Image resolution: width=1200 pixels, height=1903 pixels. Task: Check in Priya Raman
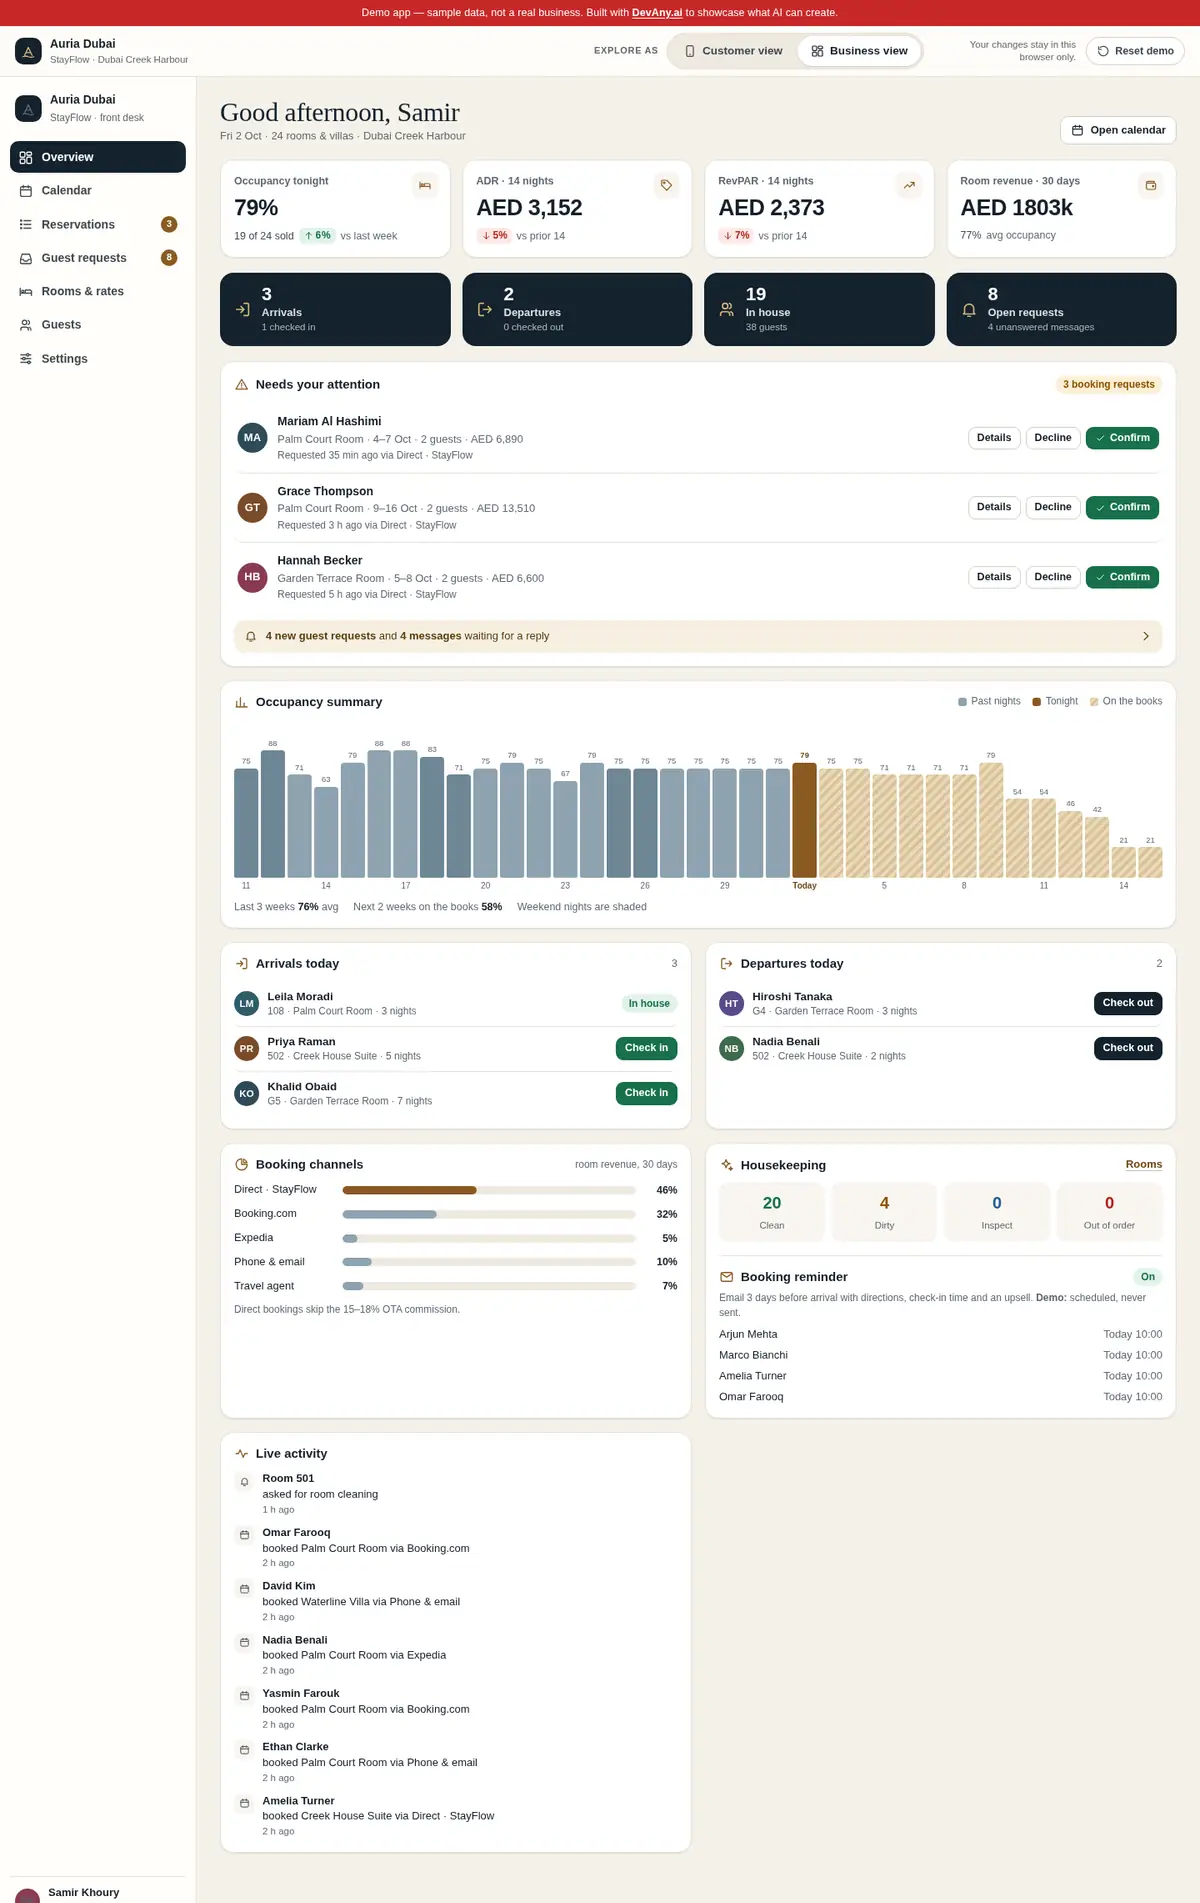pyautogui.click(x=646, y=1048)
